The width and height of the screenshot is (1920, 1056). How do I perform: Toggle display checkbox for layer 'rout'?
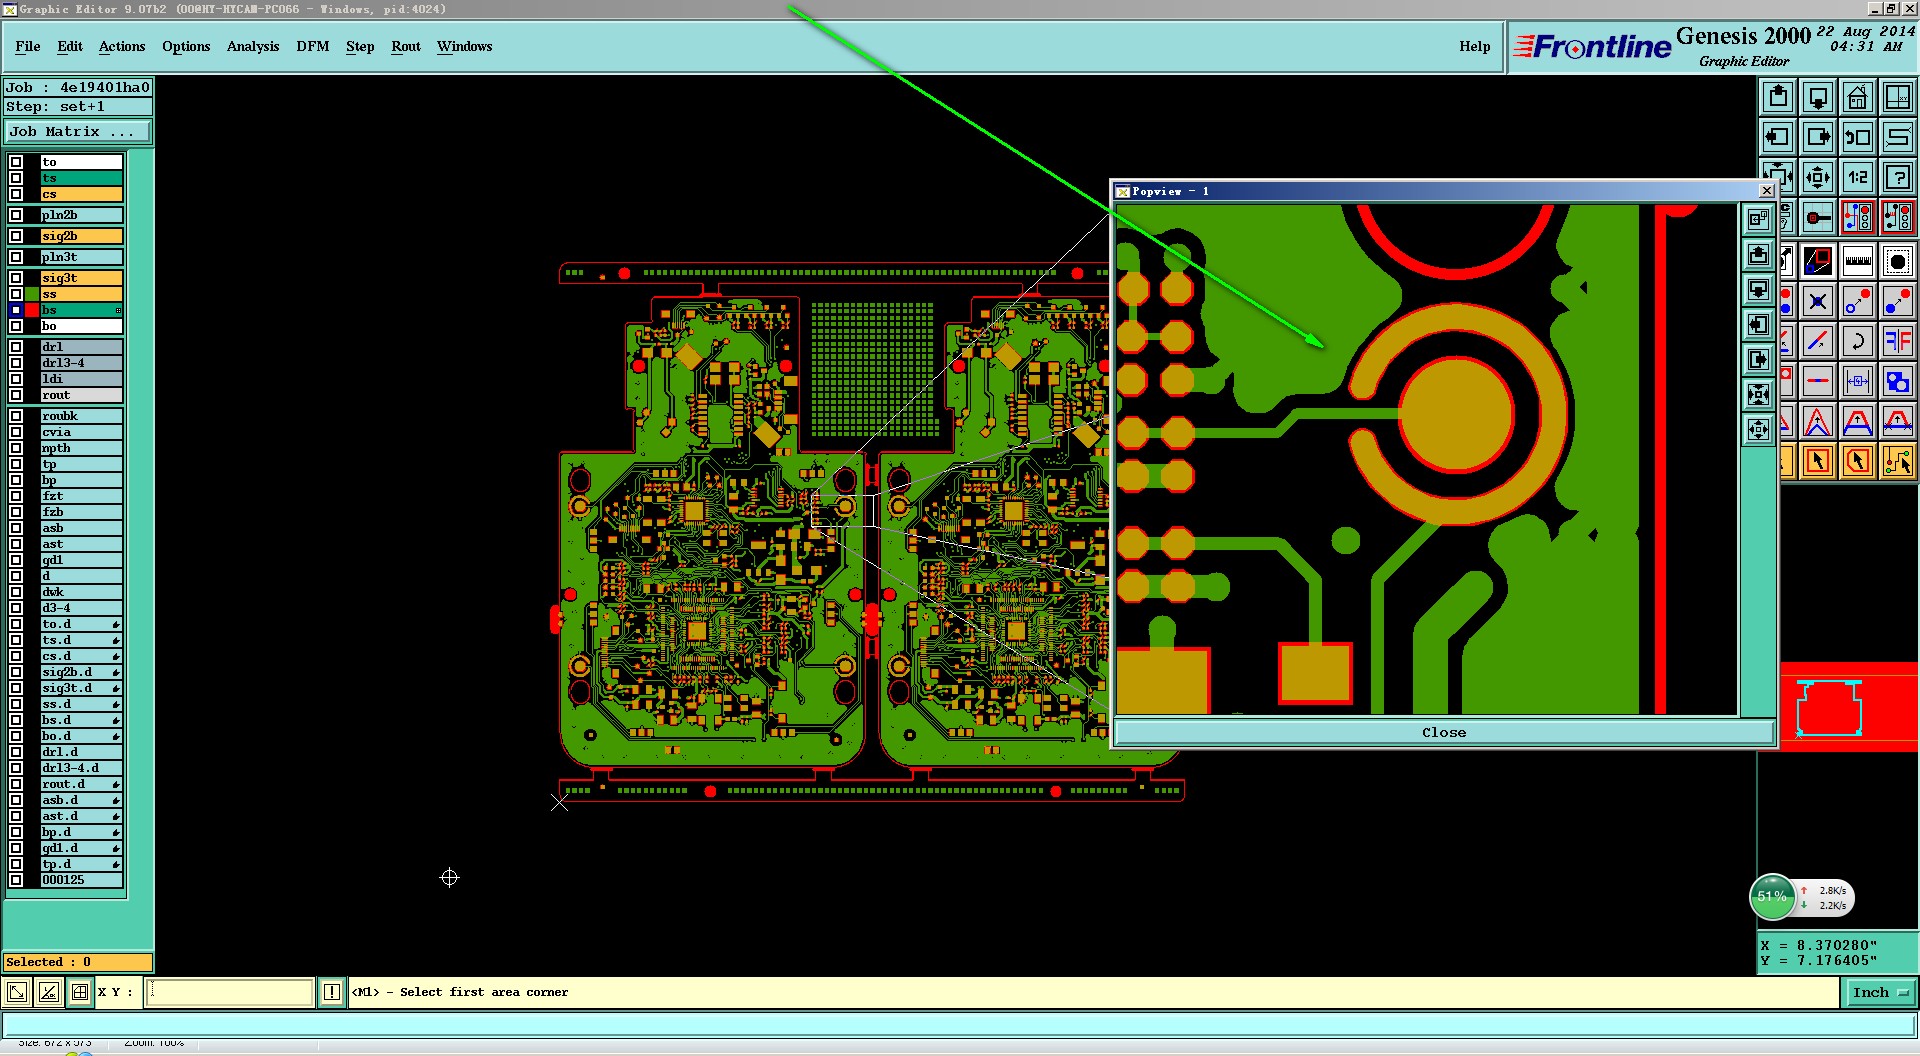(16, 395)
